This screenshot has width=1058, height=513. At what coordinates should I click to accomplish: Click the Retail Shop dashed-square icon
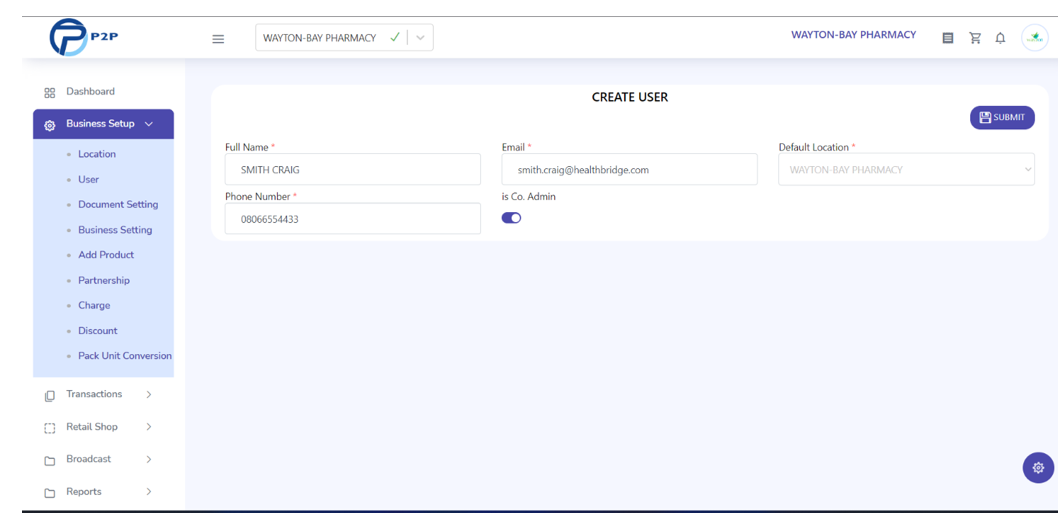click(x=49, y=428)
